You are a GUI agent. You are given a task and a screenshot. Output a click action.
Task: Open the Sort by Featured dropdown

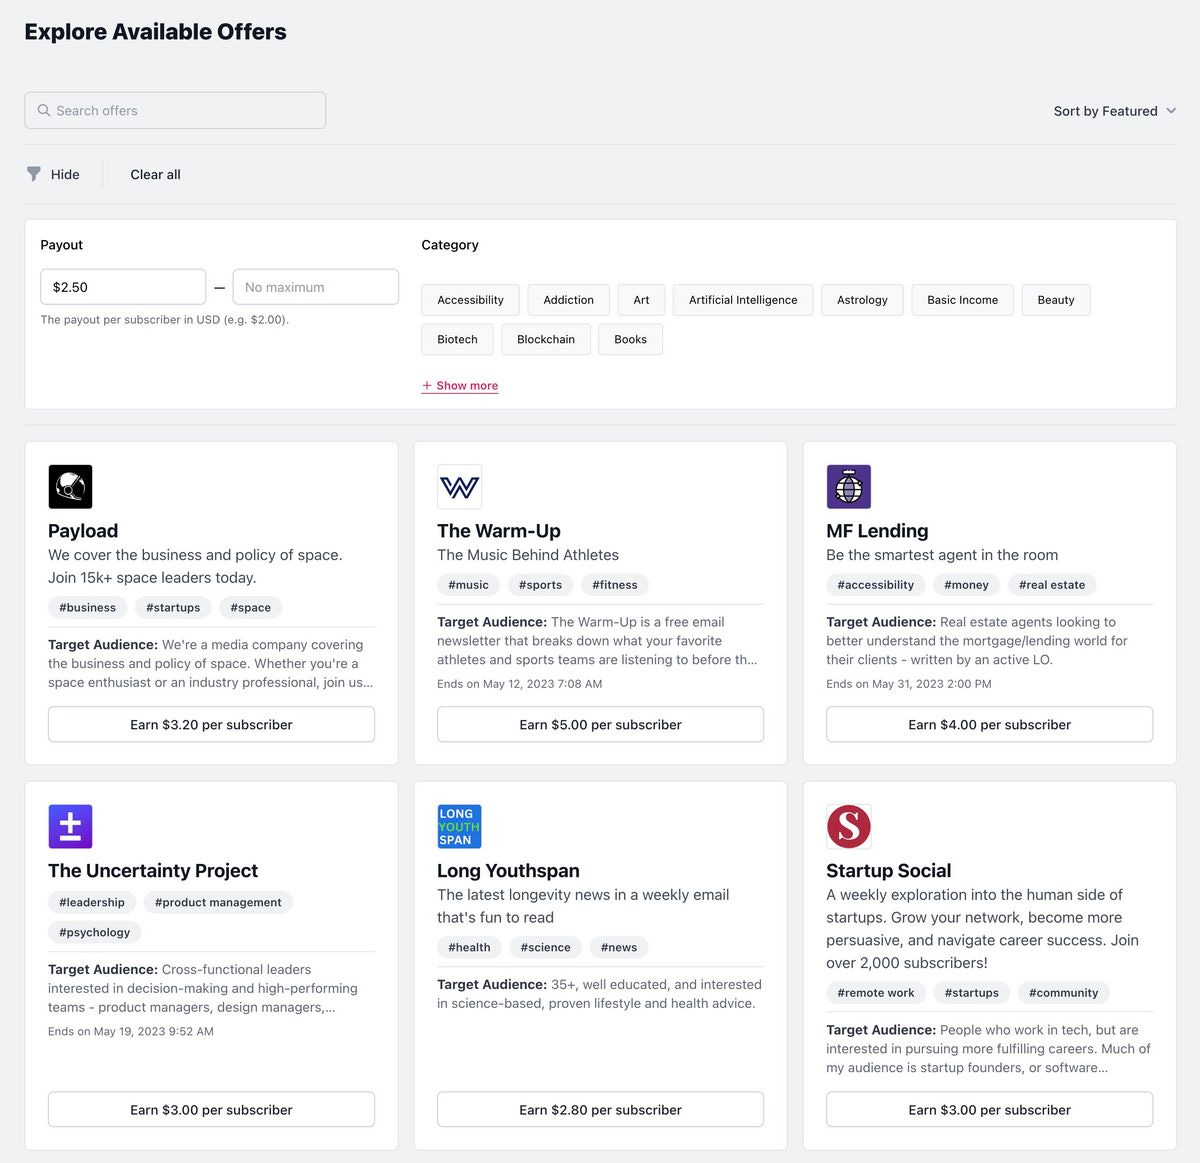pos(1114,111)
